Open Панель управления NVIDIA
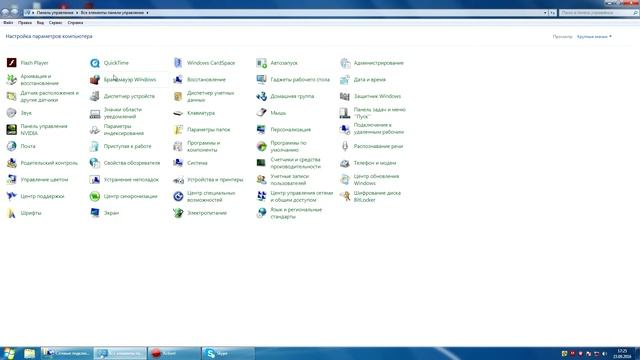 [37, 130]
